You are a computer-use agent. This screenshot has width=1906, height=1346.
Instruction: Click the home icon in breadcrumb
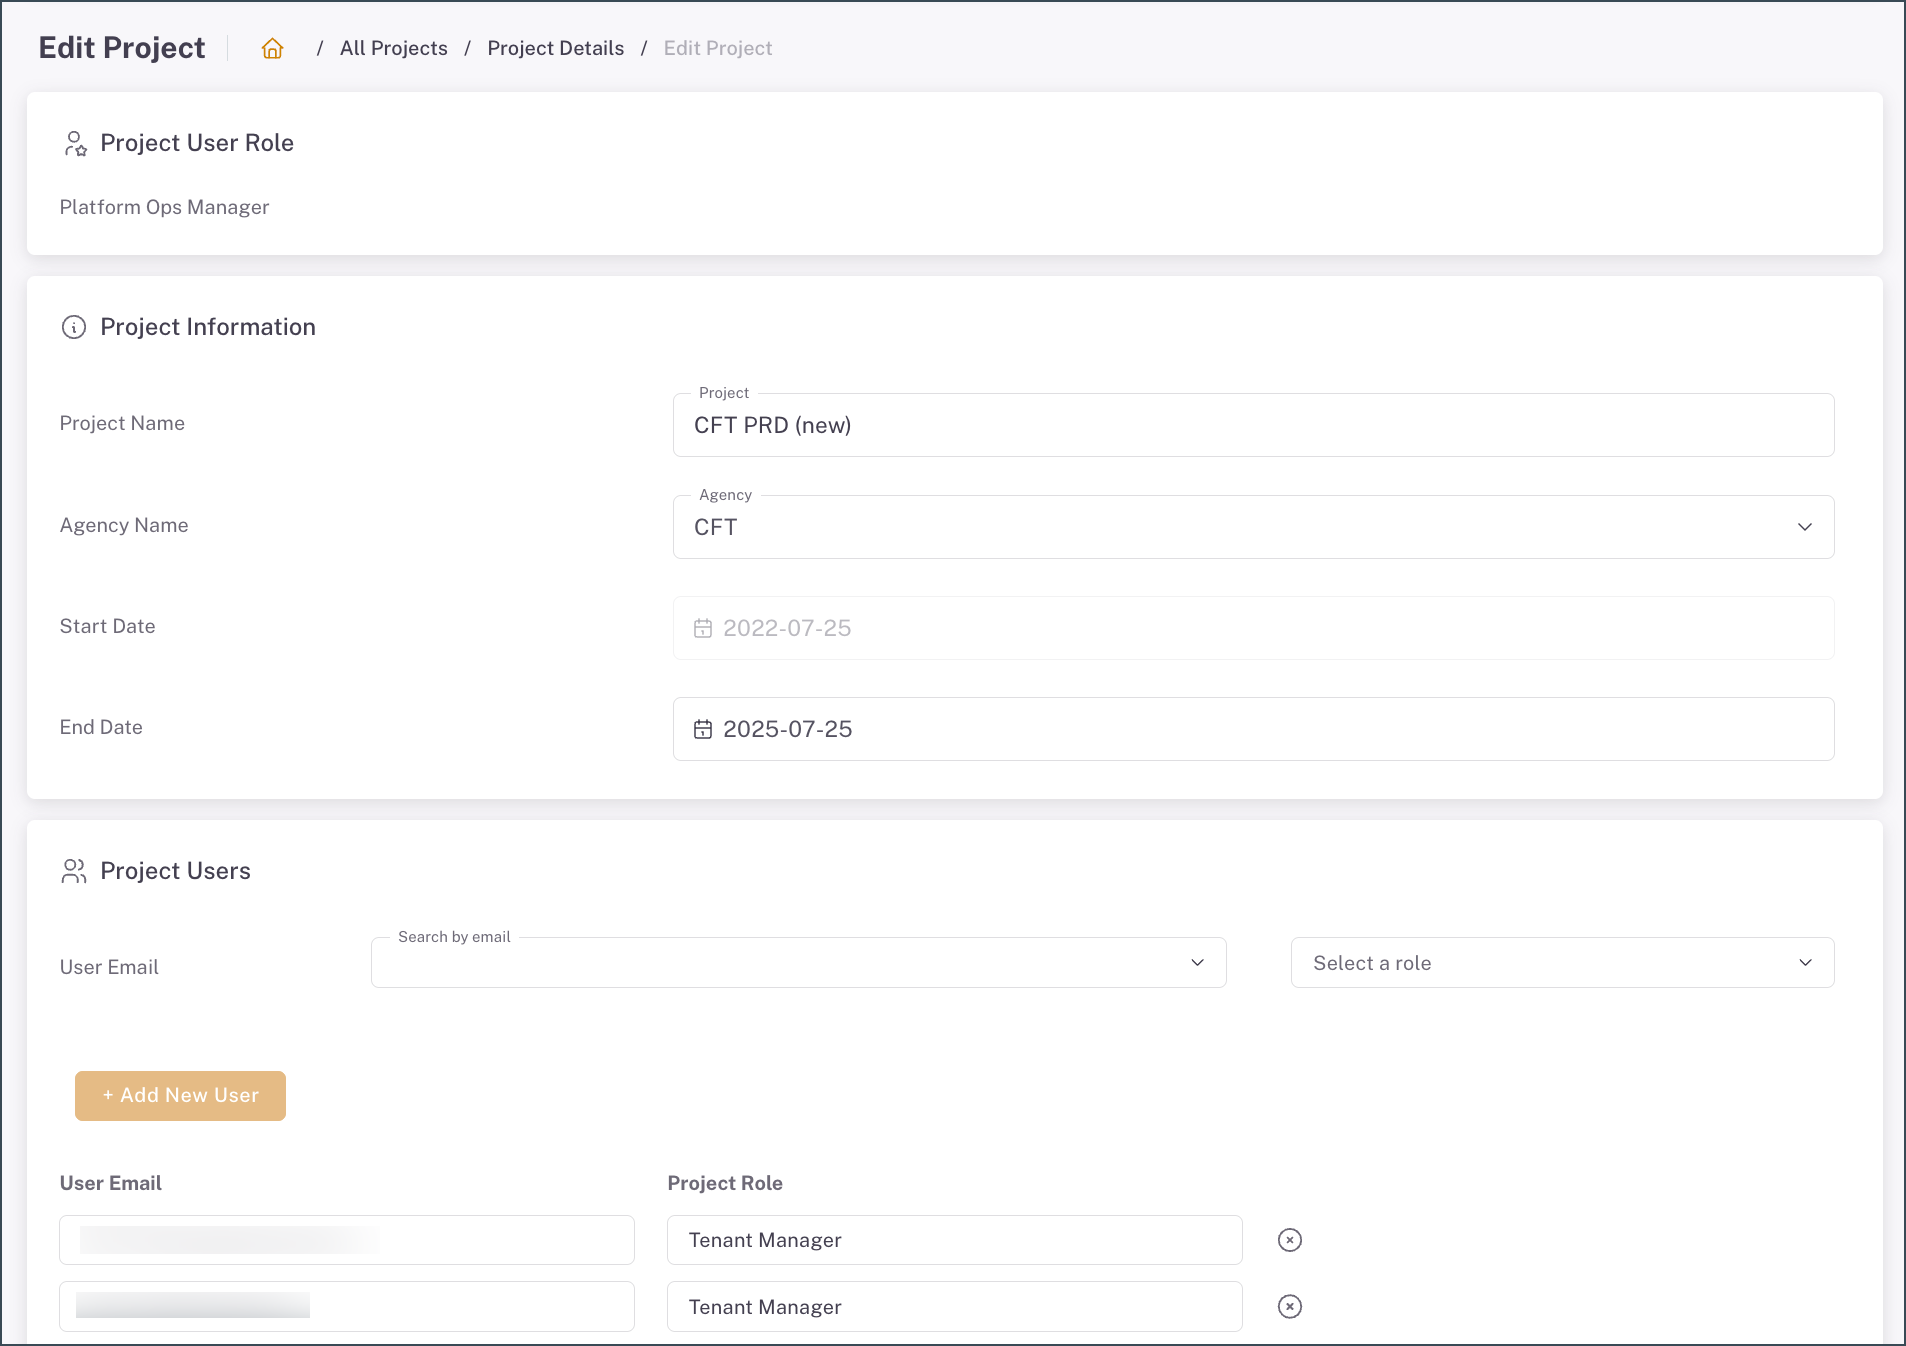272,48
